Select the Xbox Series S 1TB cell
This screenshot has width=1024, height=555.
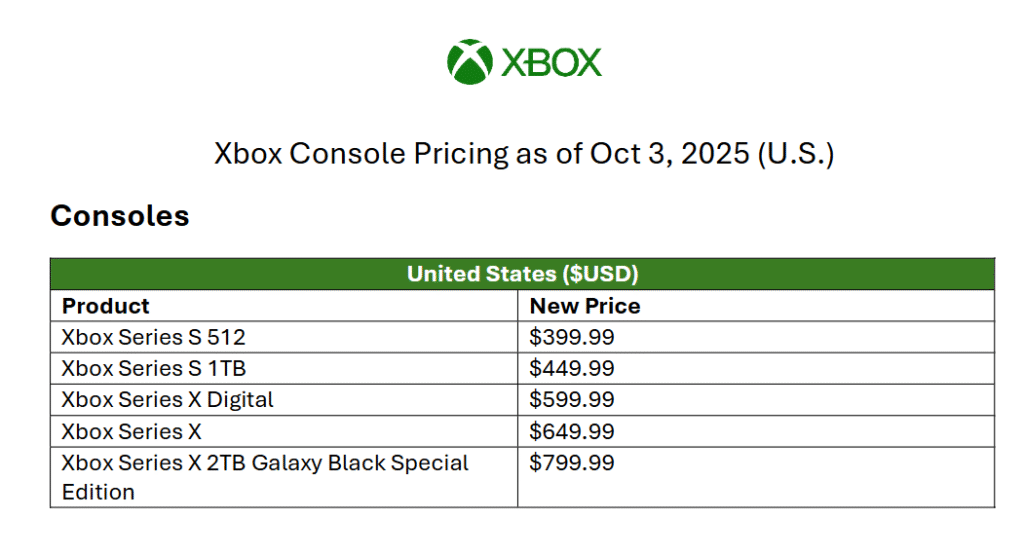pos(284,368)
